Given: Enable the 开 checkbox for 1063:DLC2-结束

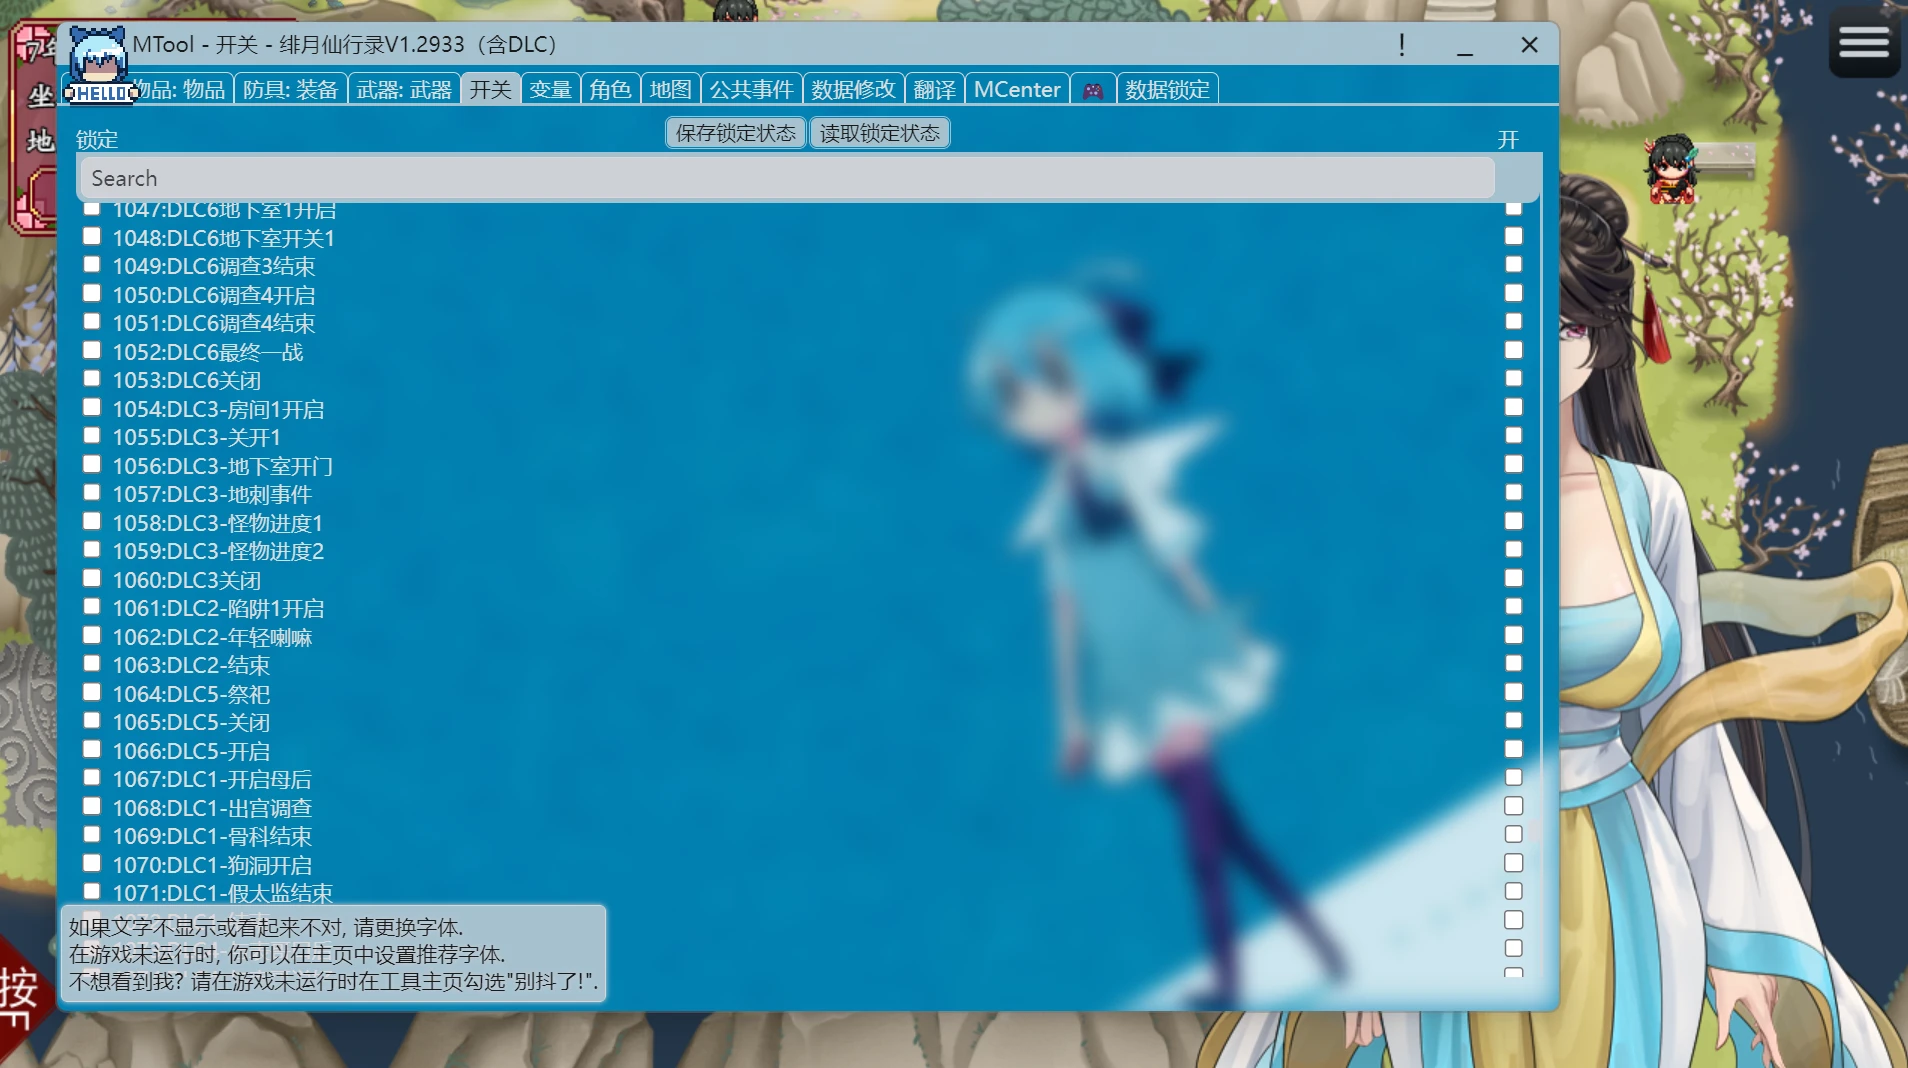Looking at the screenshot, I should [1514, 663].
